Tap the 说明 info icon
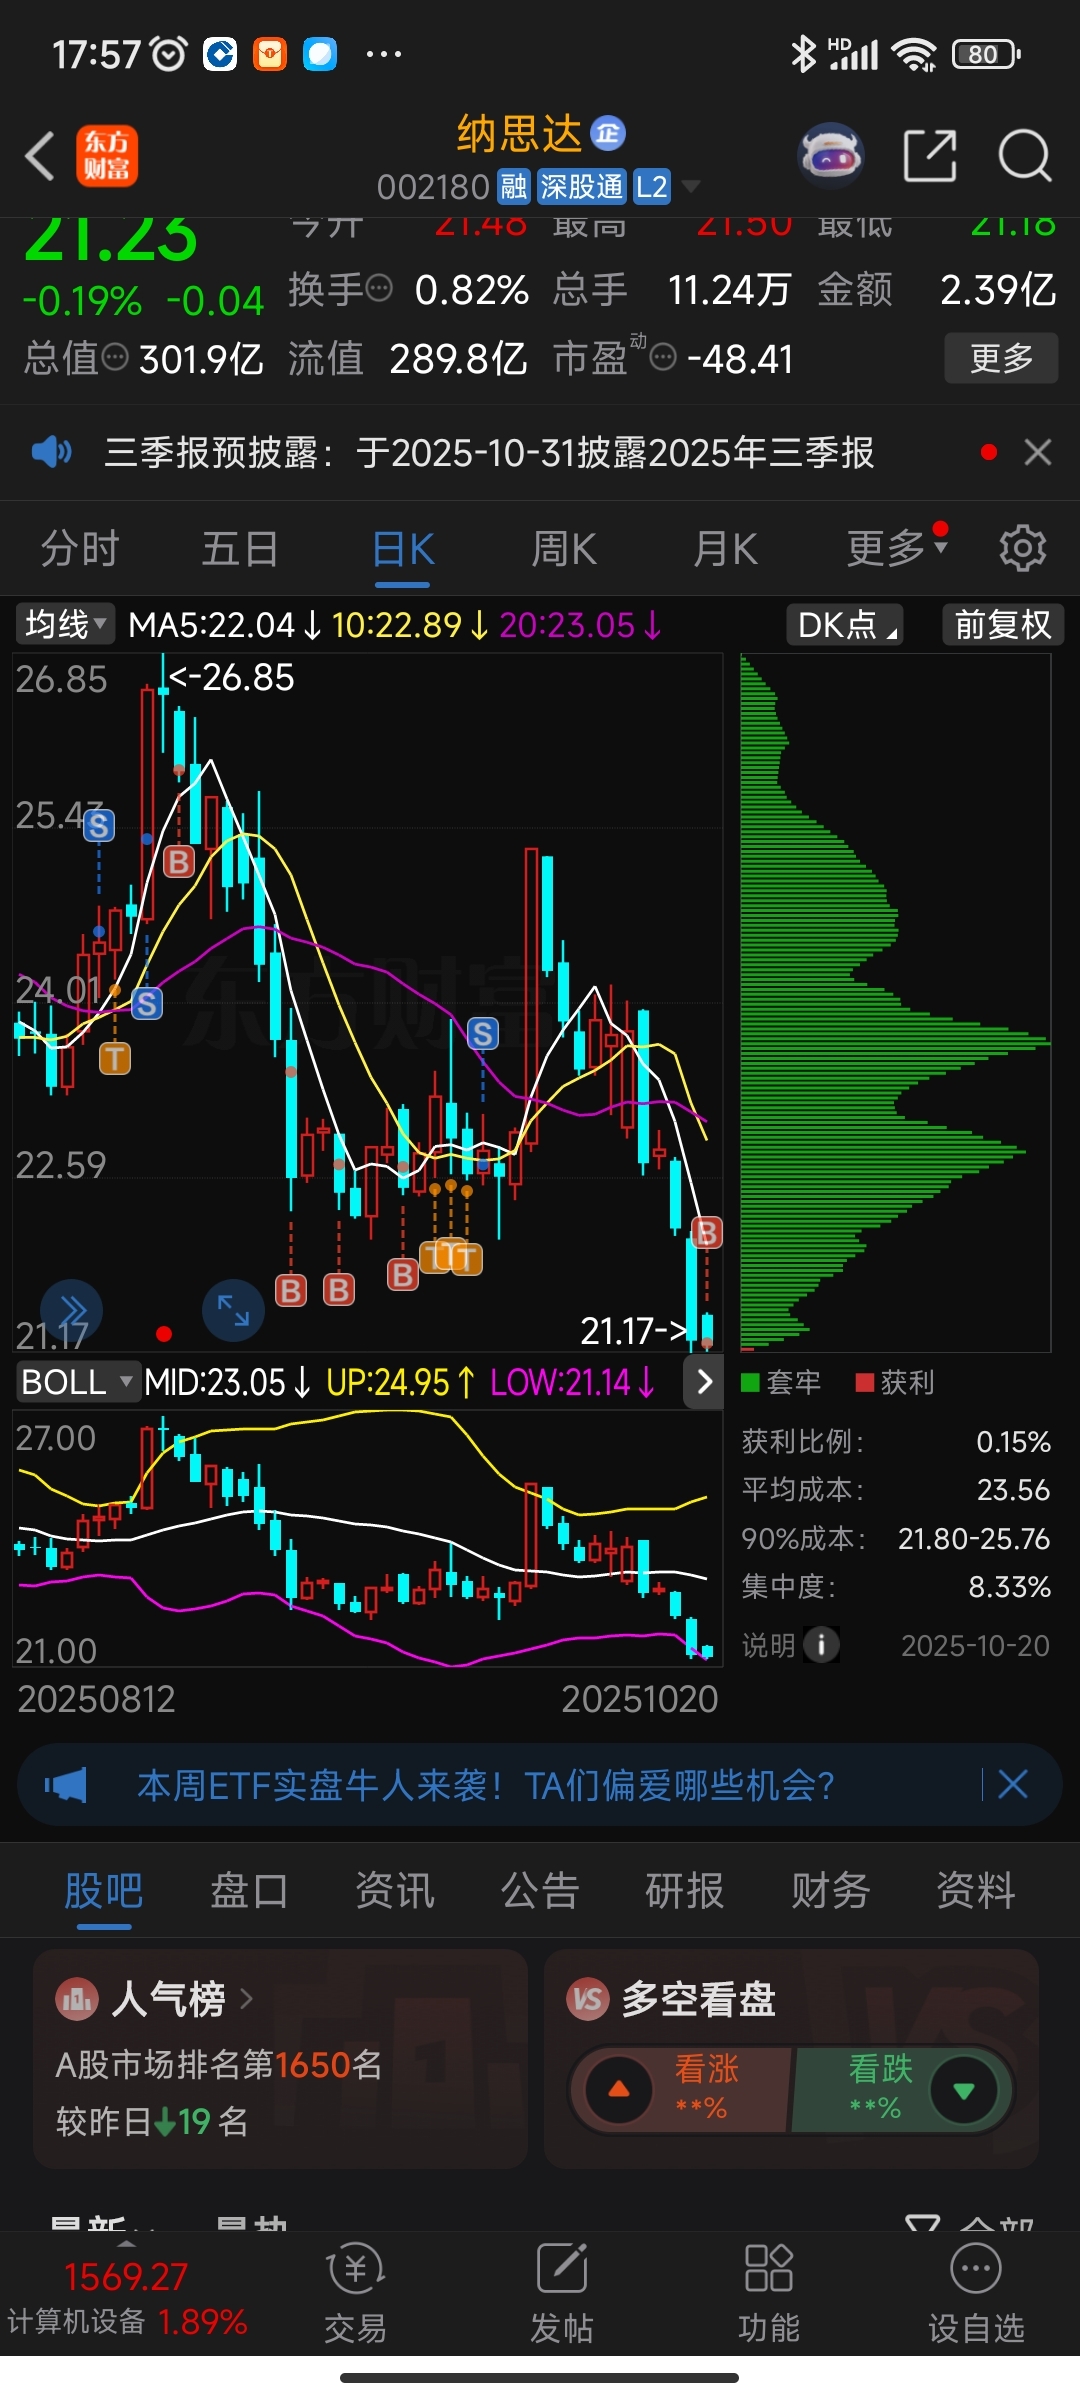Screen dimensions: 1080x2400 click(821, 1645)
